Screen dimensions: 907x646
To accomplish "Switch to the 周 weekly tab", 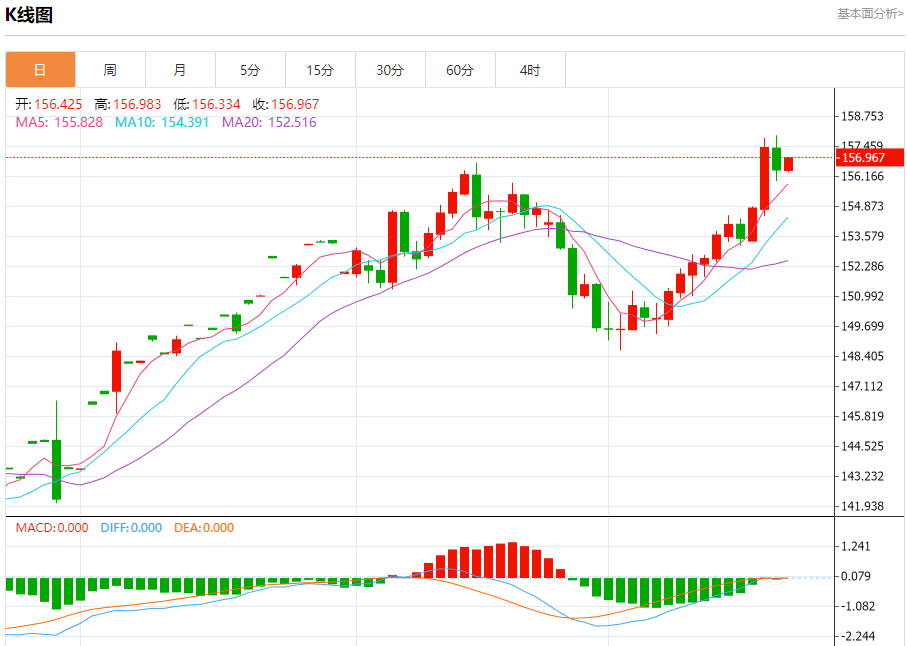I will [110, 70].
